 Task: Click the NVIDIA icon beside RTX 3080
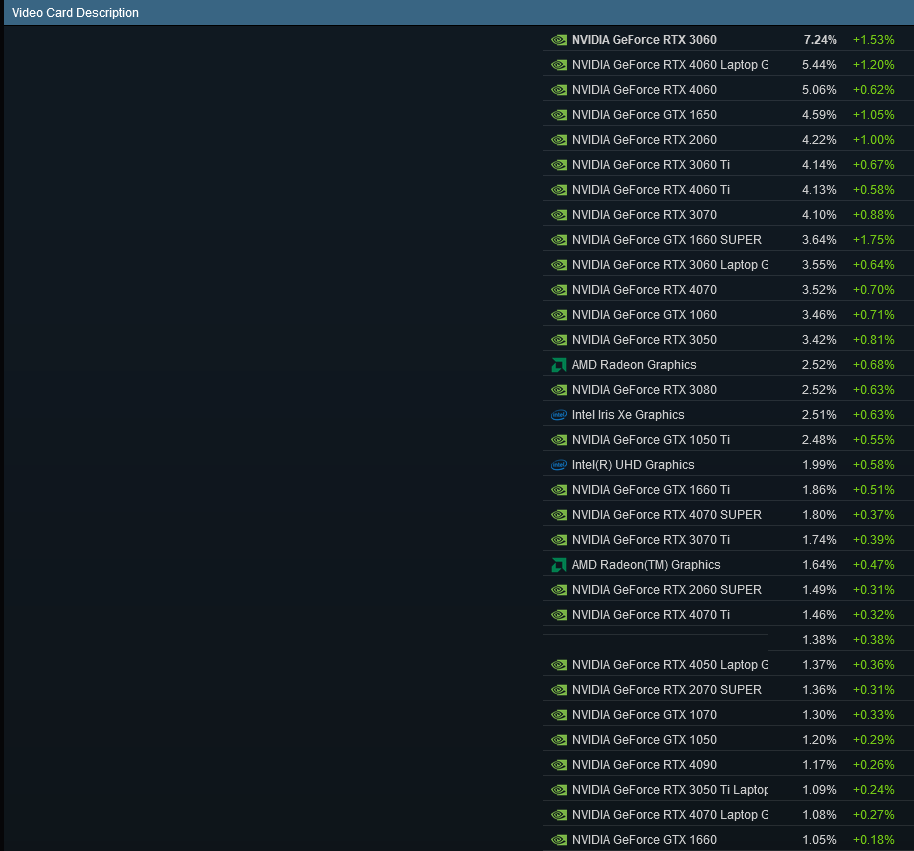(x=558, y=390)
